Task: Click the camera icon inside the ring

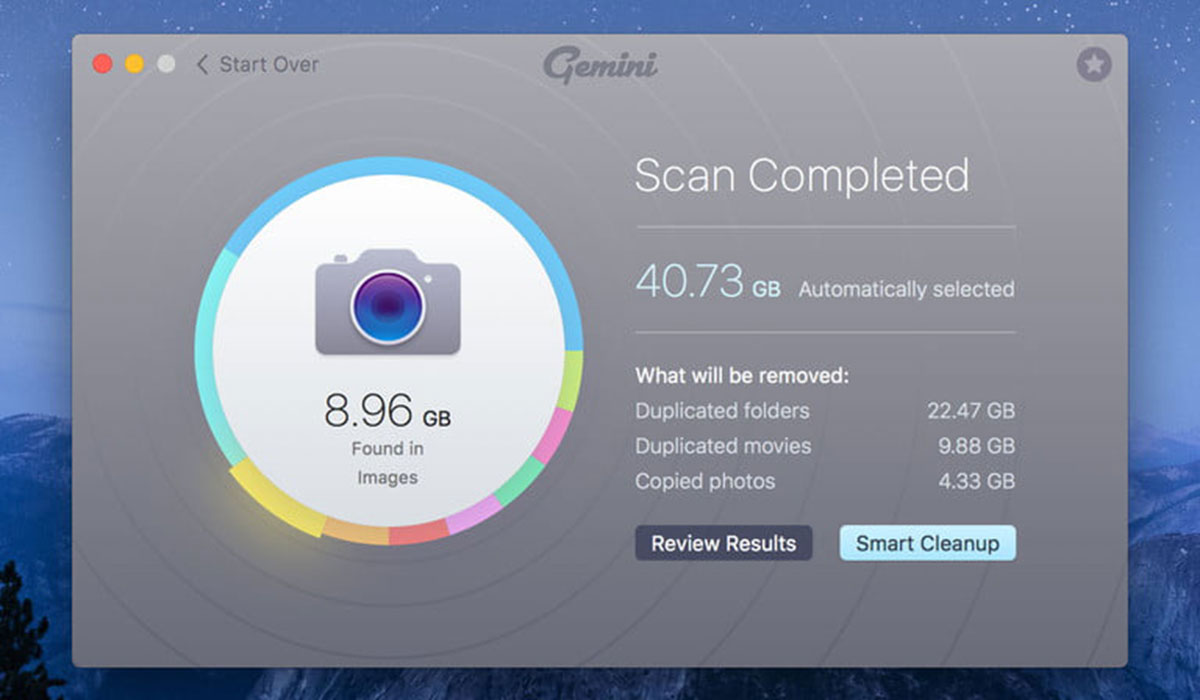Action: click(388, 301)
